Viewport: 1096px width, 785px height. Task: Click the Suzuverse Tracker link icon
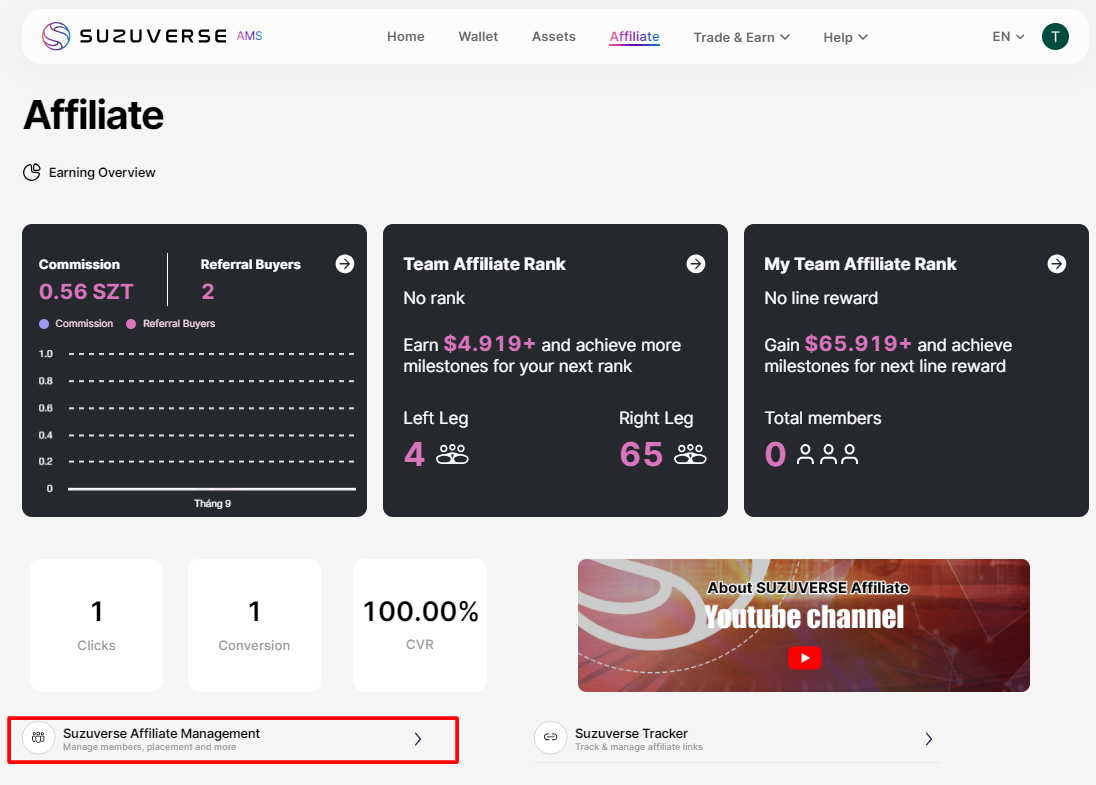pos(549,738)
